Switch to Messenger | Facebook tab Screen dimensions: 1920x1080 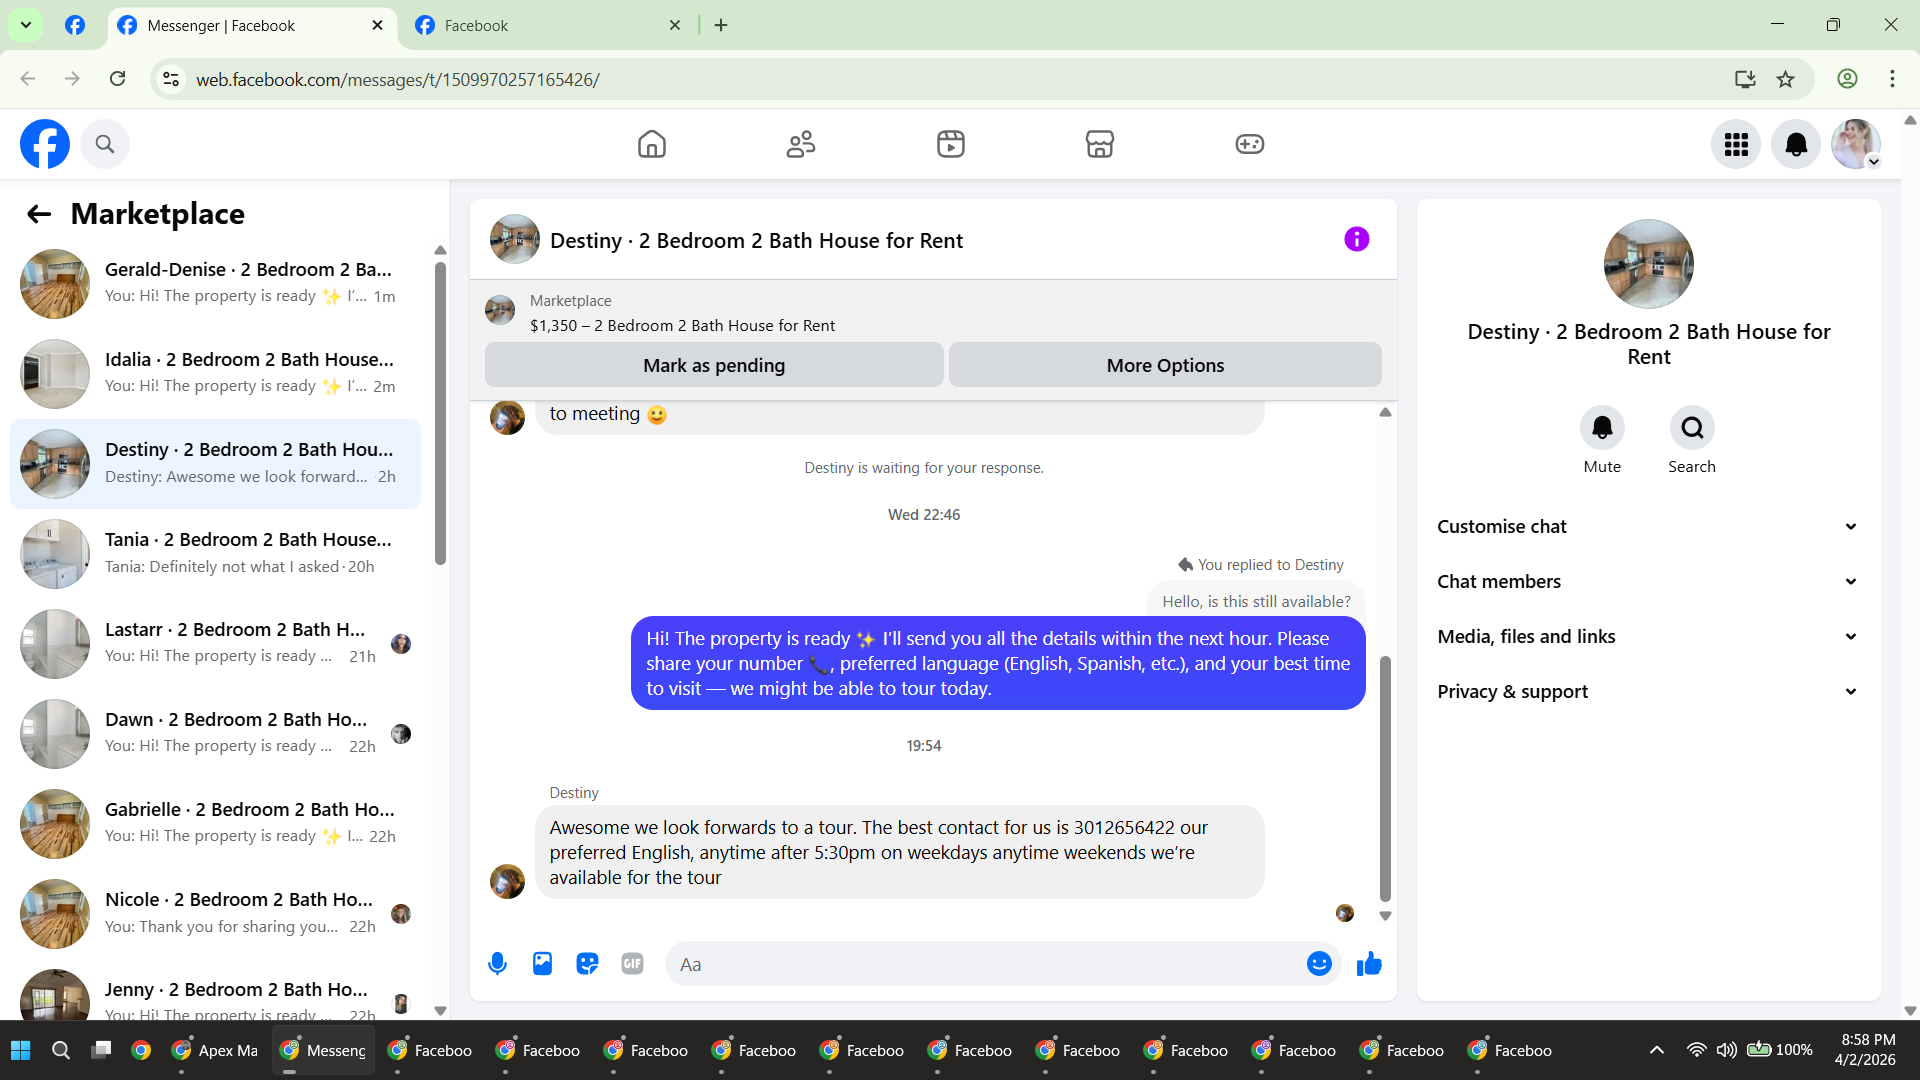point(251,26)
